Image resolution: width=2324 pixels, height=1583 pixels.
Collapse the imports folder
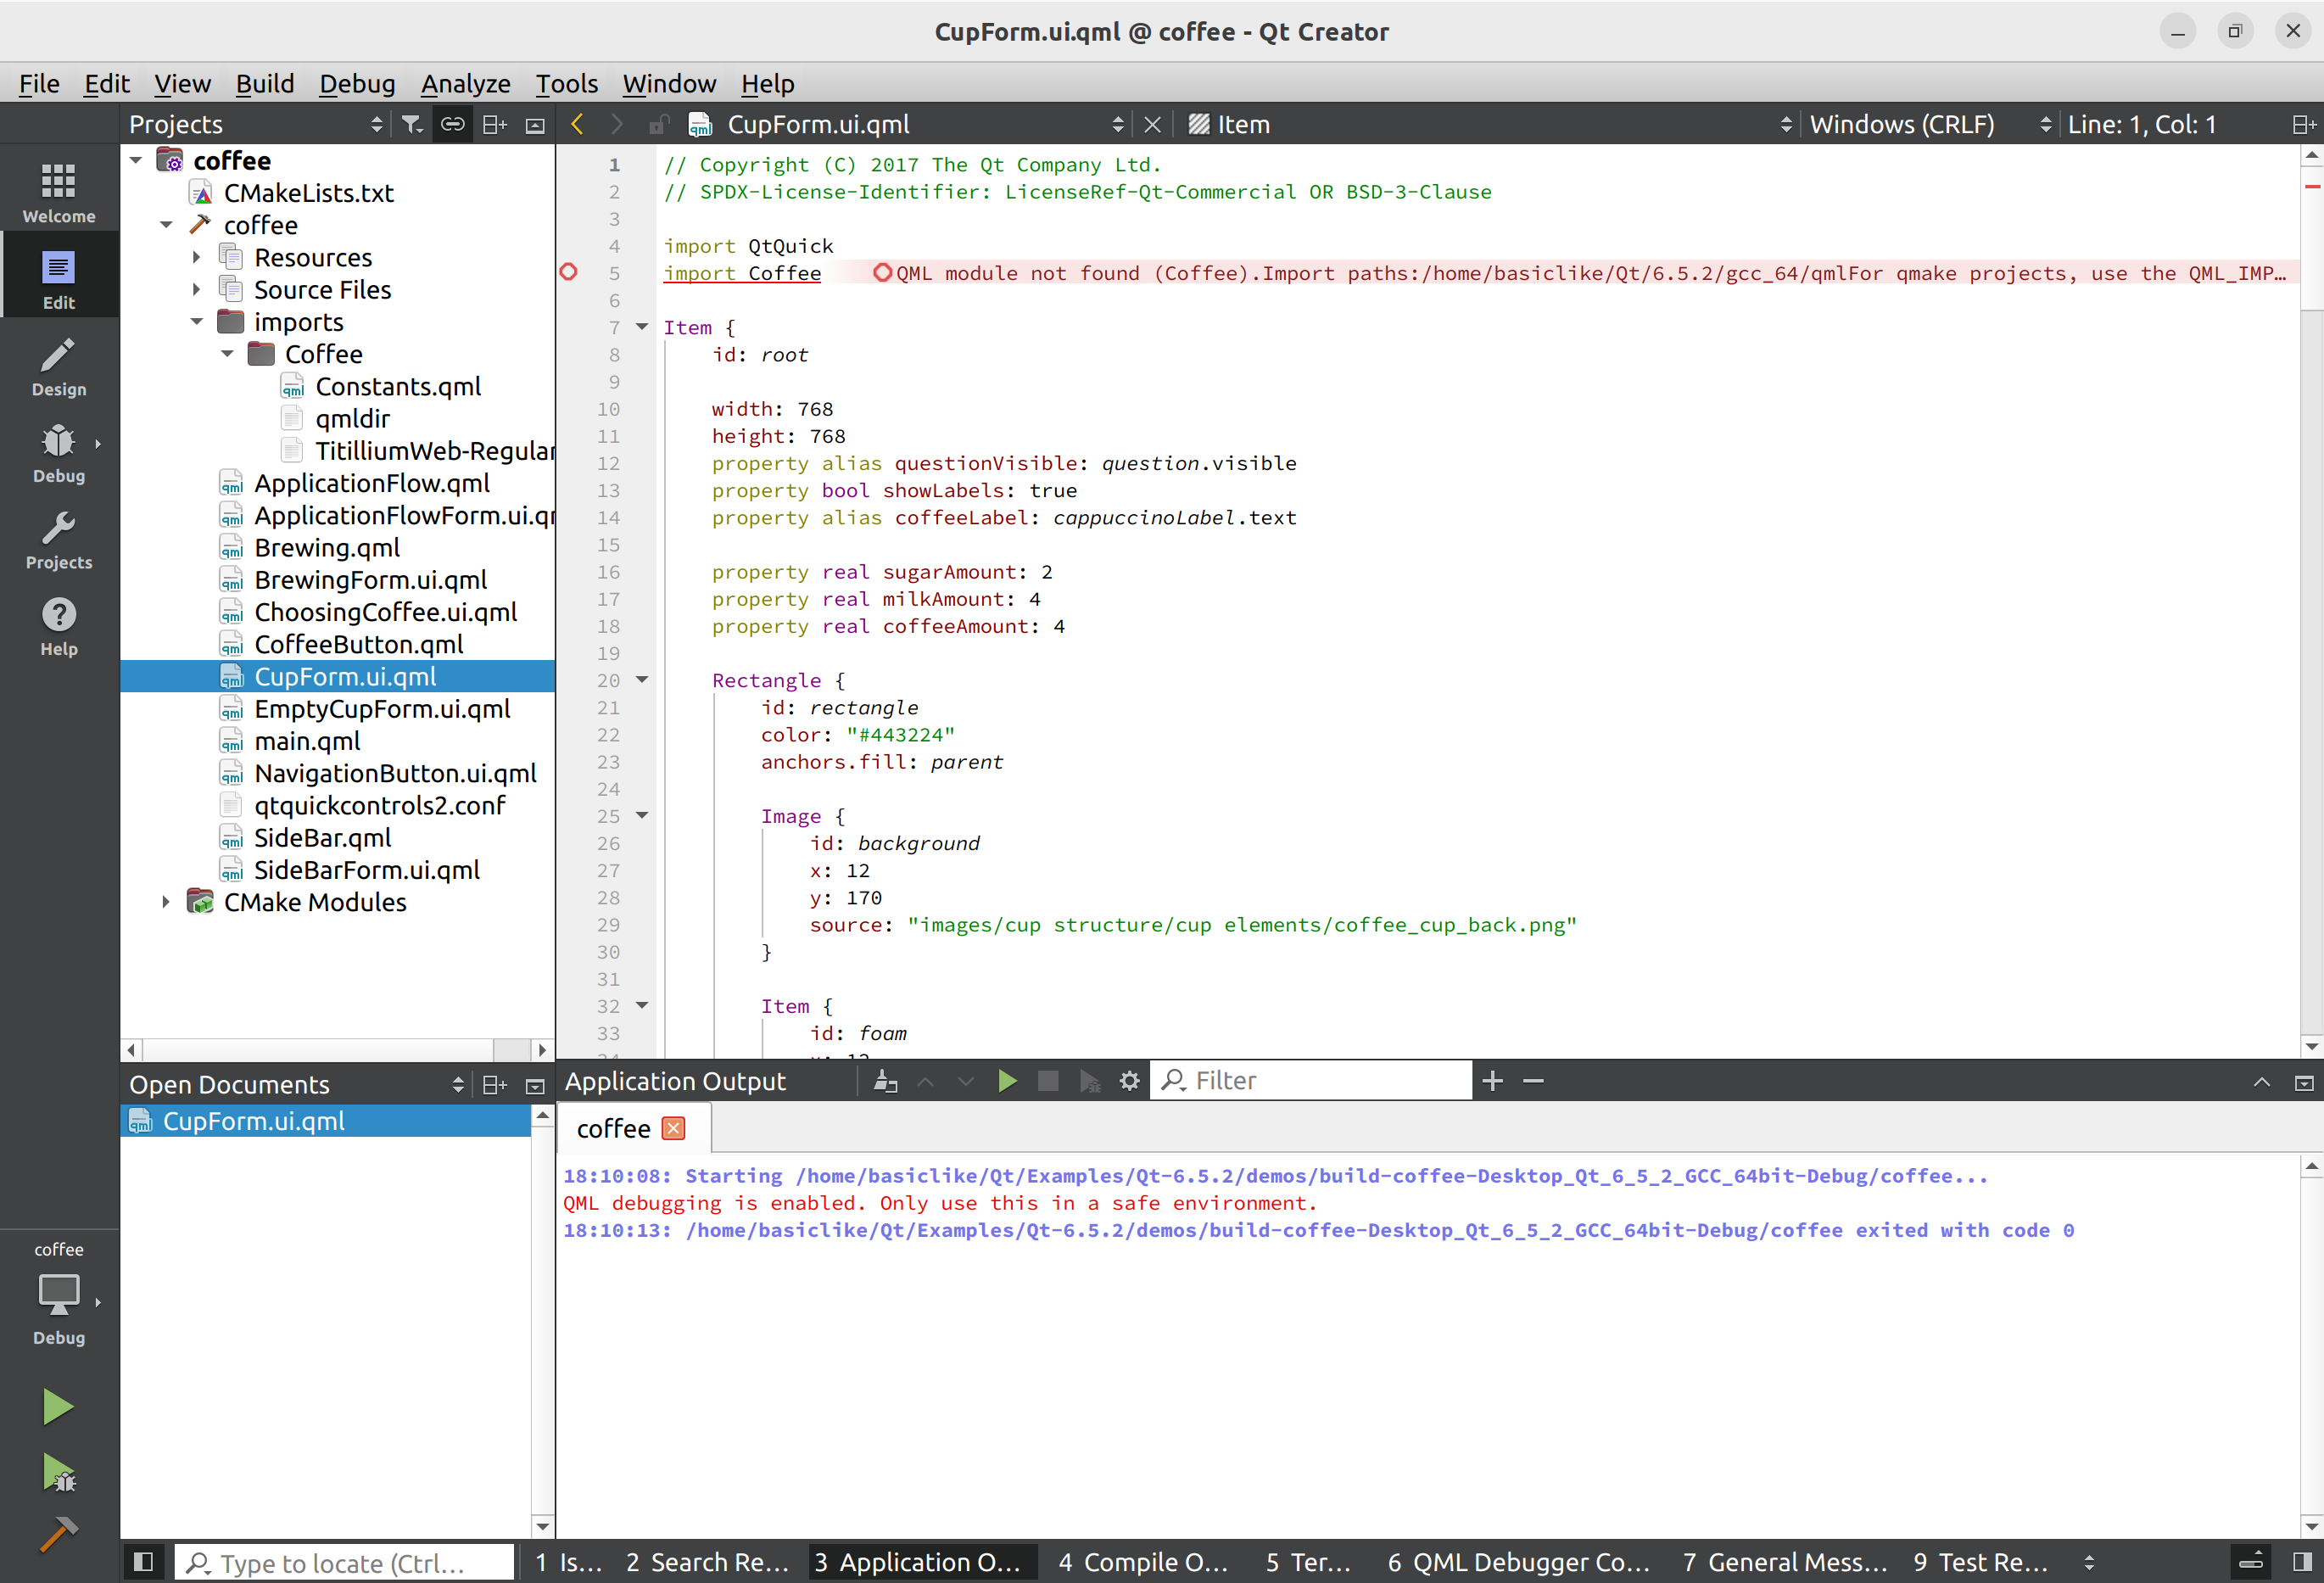[197, 322]
